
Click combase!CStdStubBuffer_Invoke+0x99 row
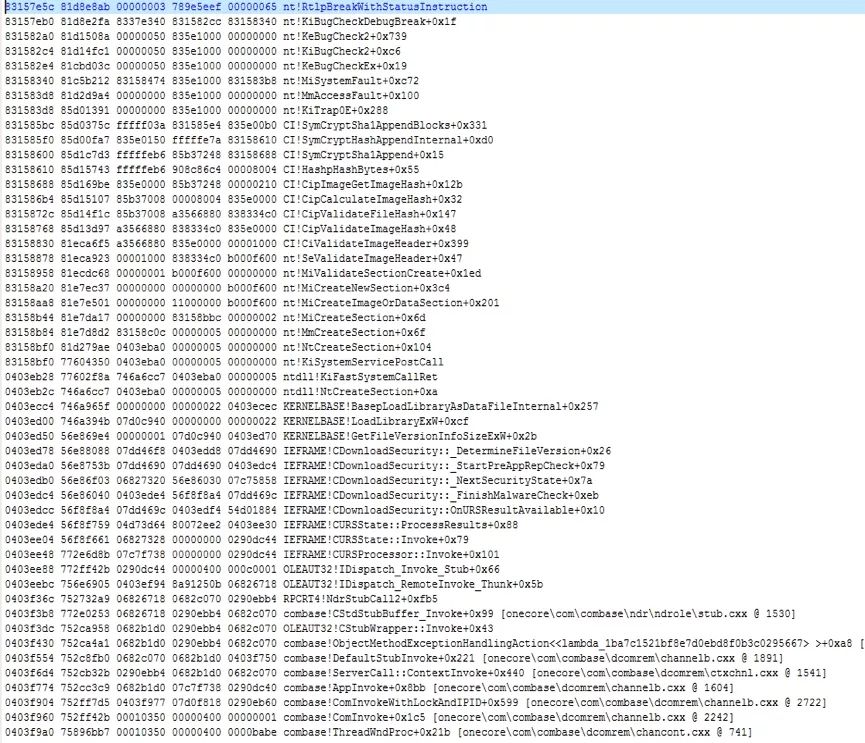[400, 614]
